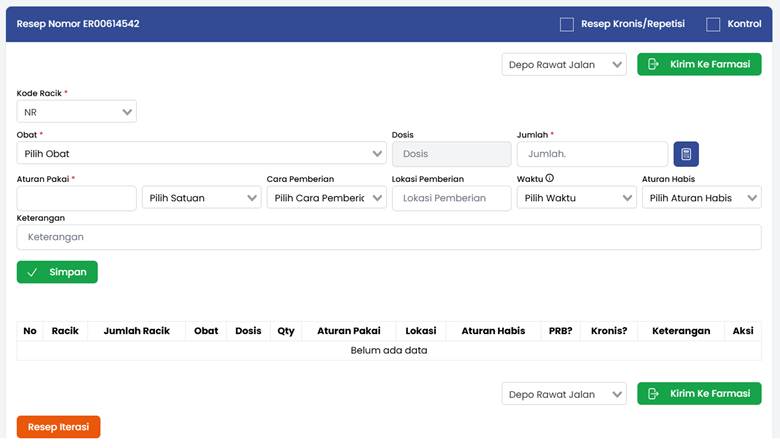This screenshot has height=448, width=780.
Task: Select the Cara Pemberian dropdown
Action: [x=326, y=198]
